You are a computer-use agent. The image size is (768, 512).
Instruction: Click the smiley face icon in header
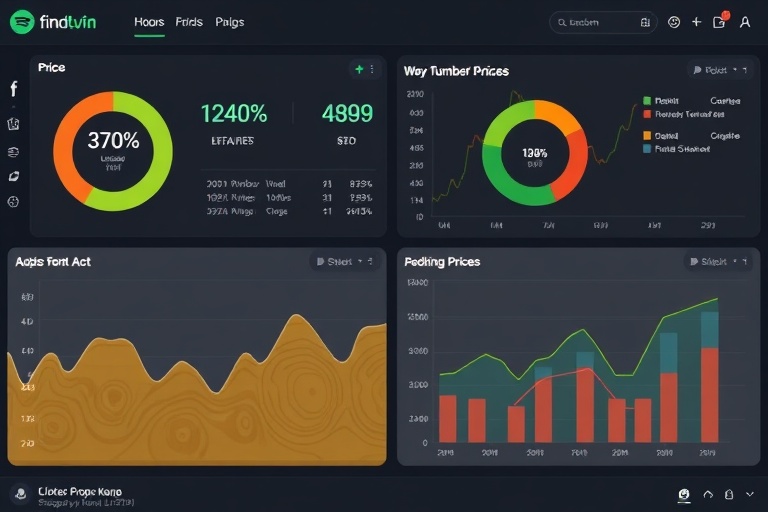(x=673, y=21)
